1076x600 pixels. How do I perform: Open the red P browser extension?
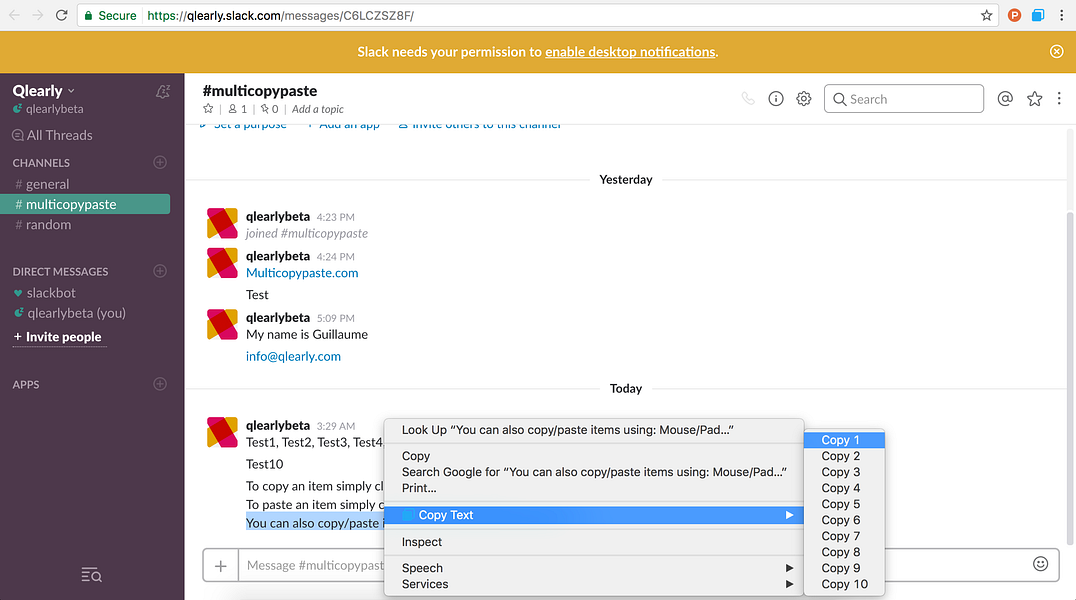(x=1014, y=15)
